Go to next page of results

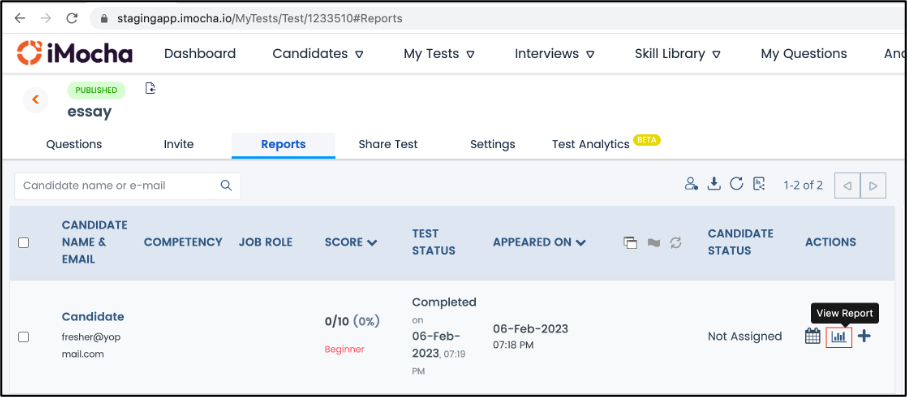coord(873,185)
